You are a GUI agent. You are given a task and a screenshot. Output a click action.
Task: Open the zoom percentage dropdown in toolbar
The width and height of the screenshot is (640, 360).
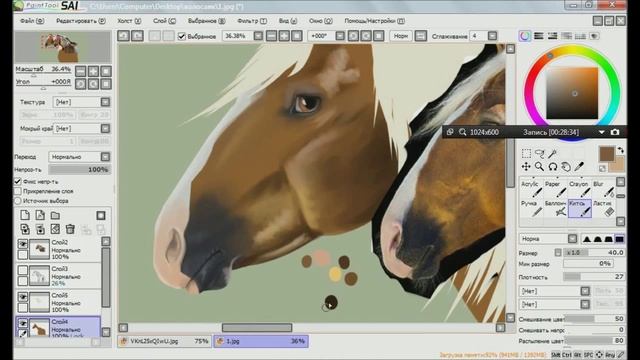pyautogui.click(x=258, y=36)
